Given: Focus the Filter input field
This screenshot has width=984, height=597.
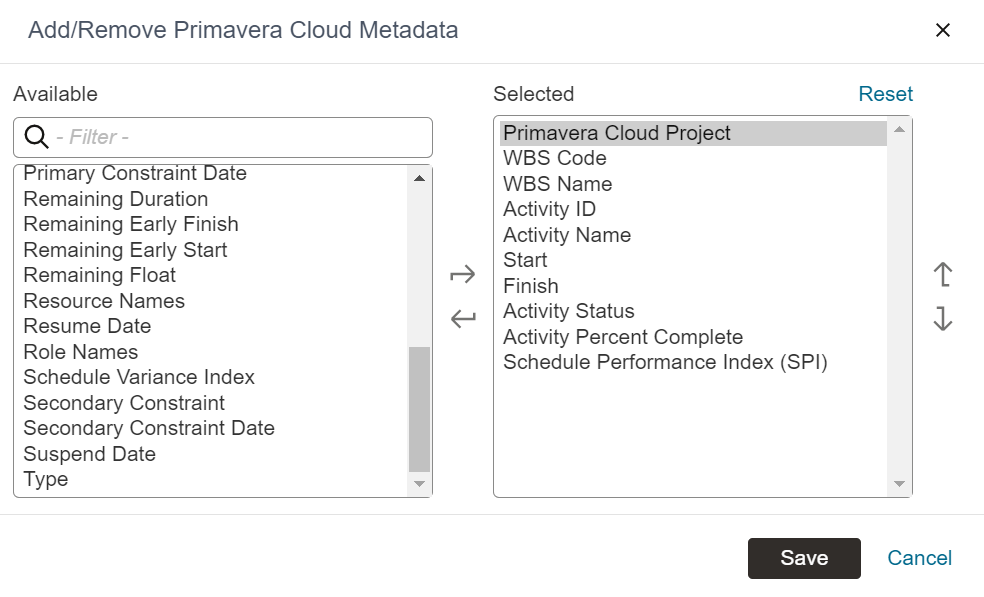Looking at the screenshot, I should (223, 137).
